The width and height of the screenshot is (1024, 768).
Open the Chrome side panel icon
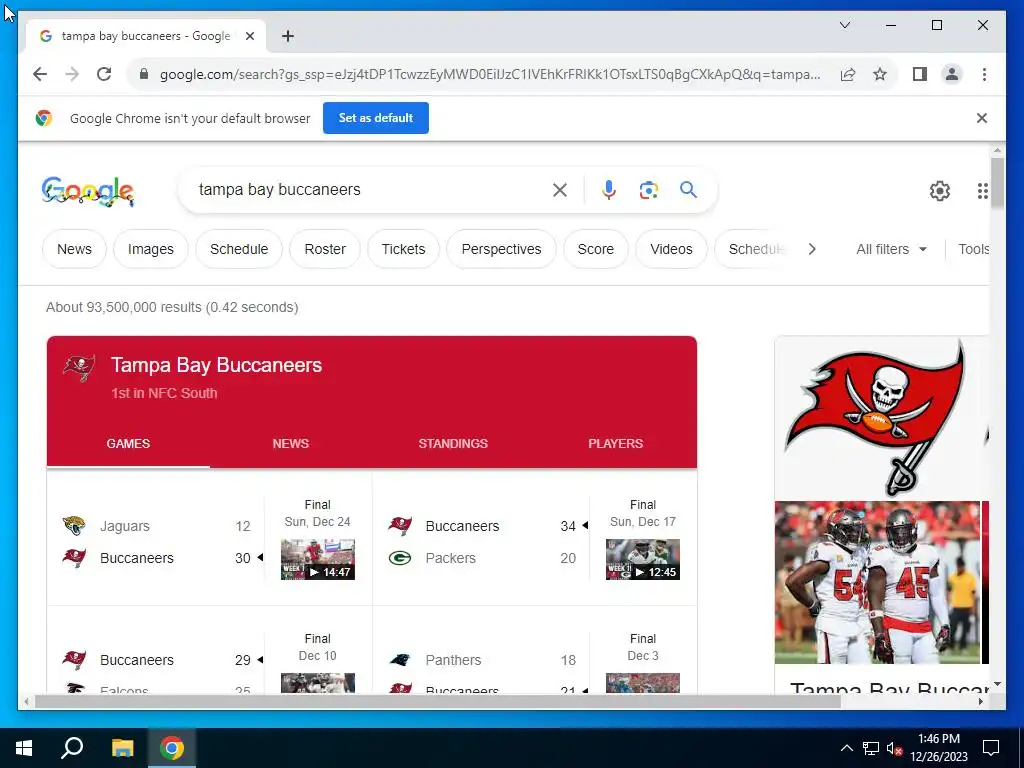coord(920,74)
